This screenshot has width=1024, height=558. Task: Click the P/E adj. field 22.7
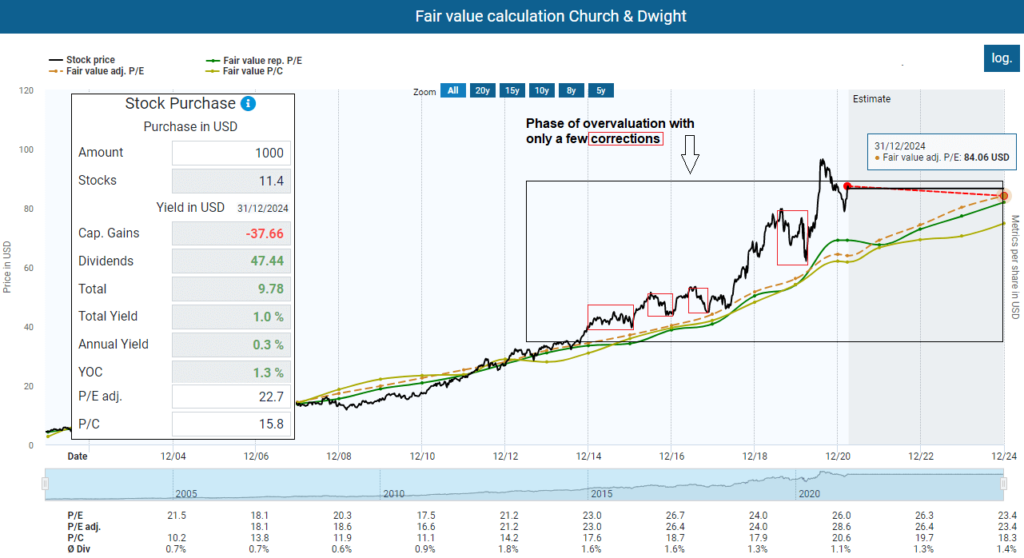point(231,397)
